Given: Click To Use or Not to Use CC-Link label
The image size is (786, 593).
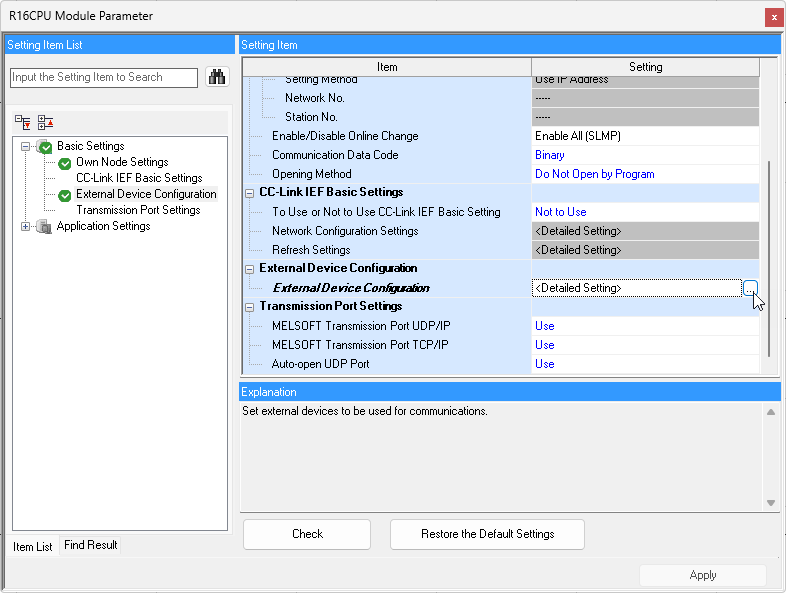Looking at the screenshot, I should (x=386, y=212).
